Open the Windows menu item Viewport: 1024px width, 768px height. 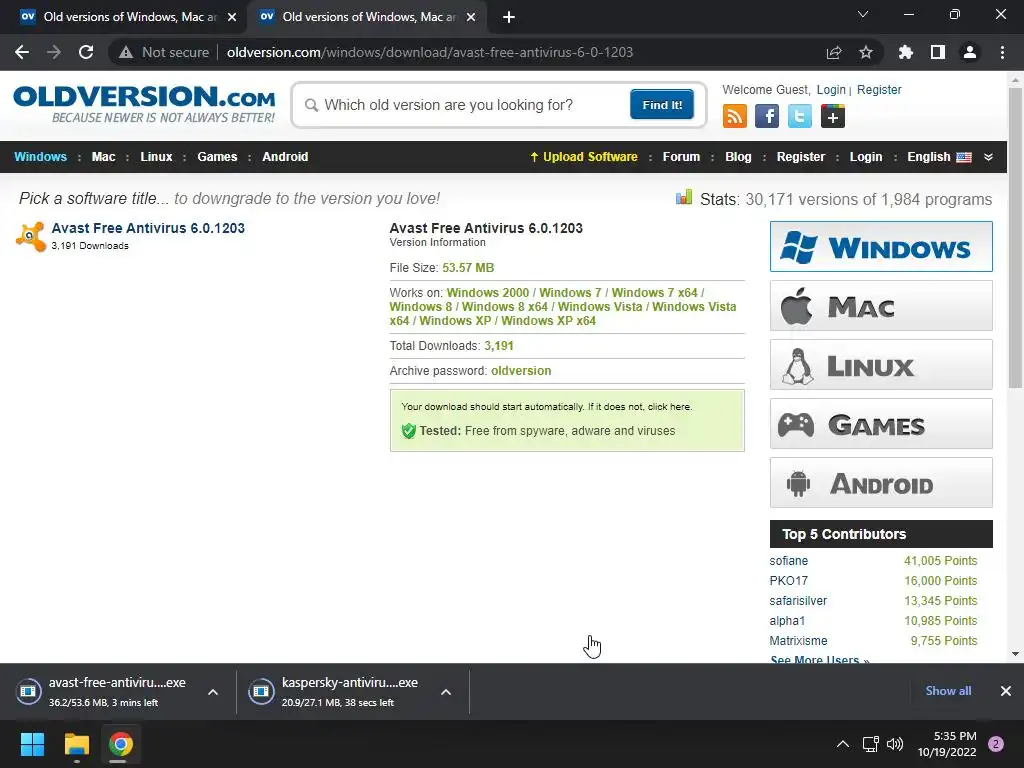(40, 157)
